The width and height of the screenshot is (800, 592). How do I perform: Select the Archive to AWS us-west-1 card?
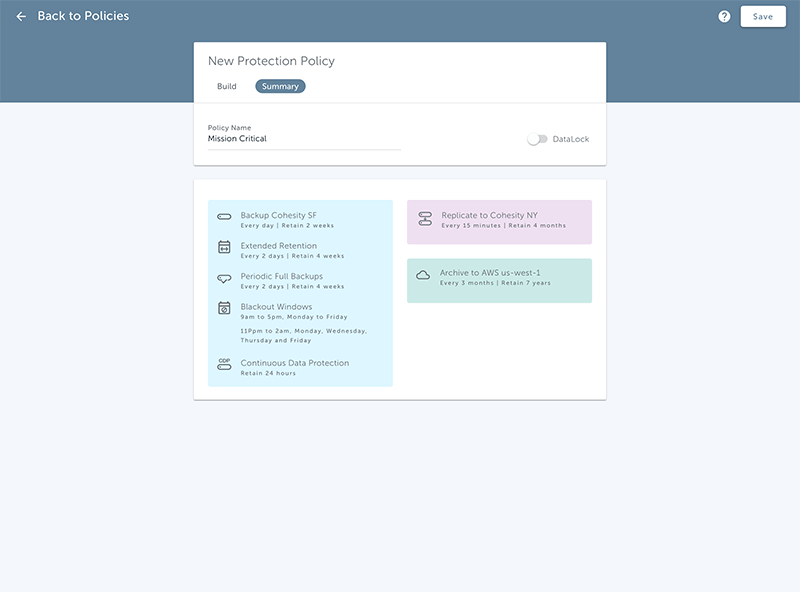[x=499, y=280]
